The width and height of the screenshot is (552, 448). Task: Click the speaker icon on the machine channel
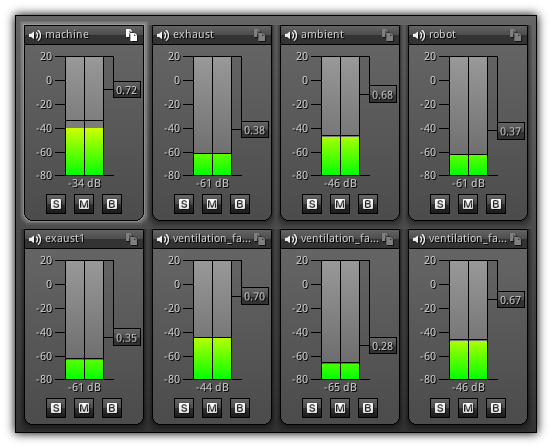point(35,35)
